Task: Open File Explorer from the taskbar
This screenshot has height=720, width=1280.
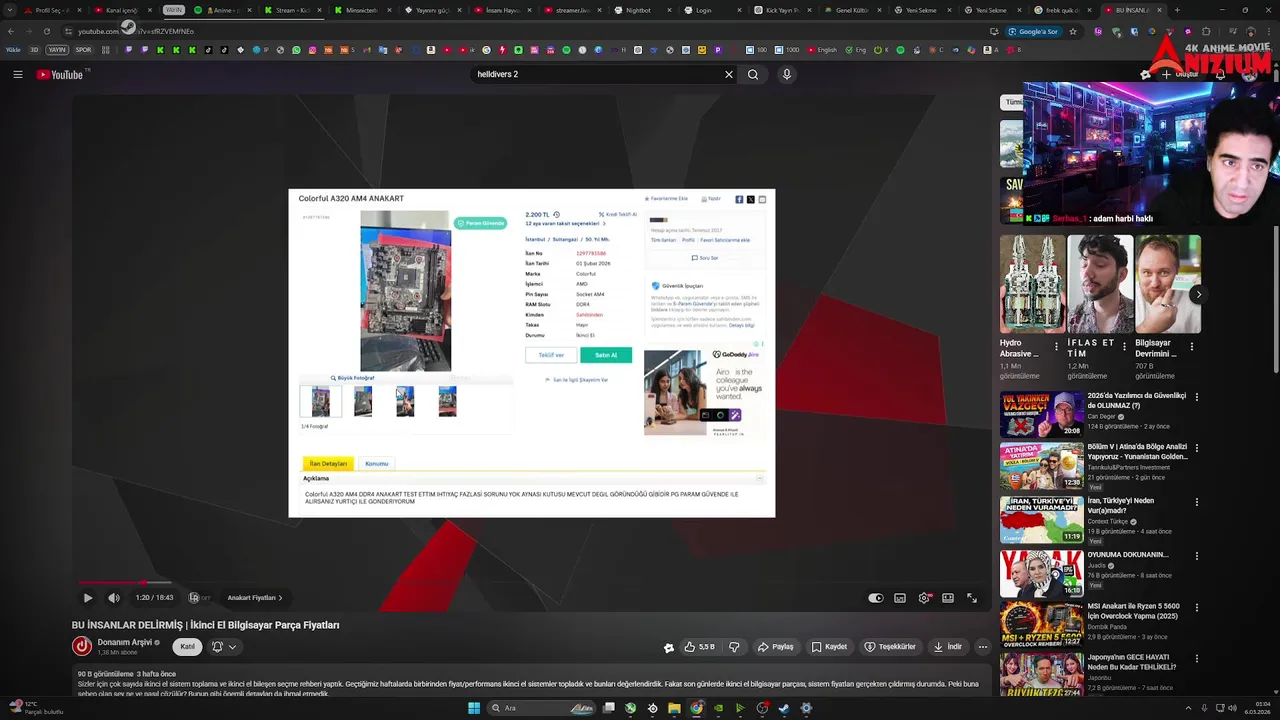Action: coord(674,708)
